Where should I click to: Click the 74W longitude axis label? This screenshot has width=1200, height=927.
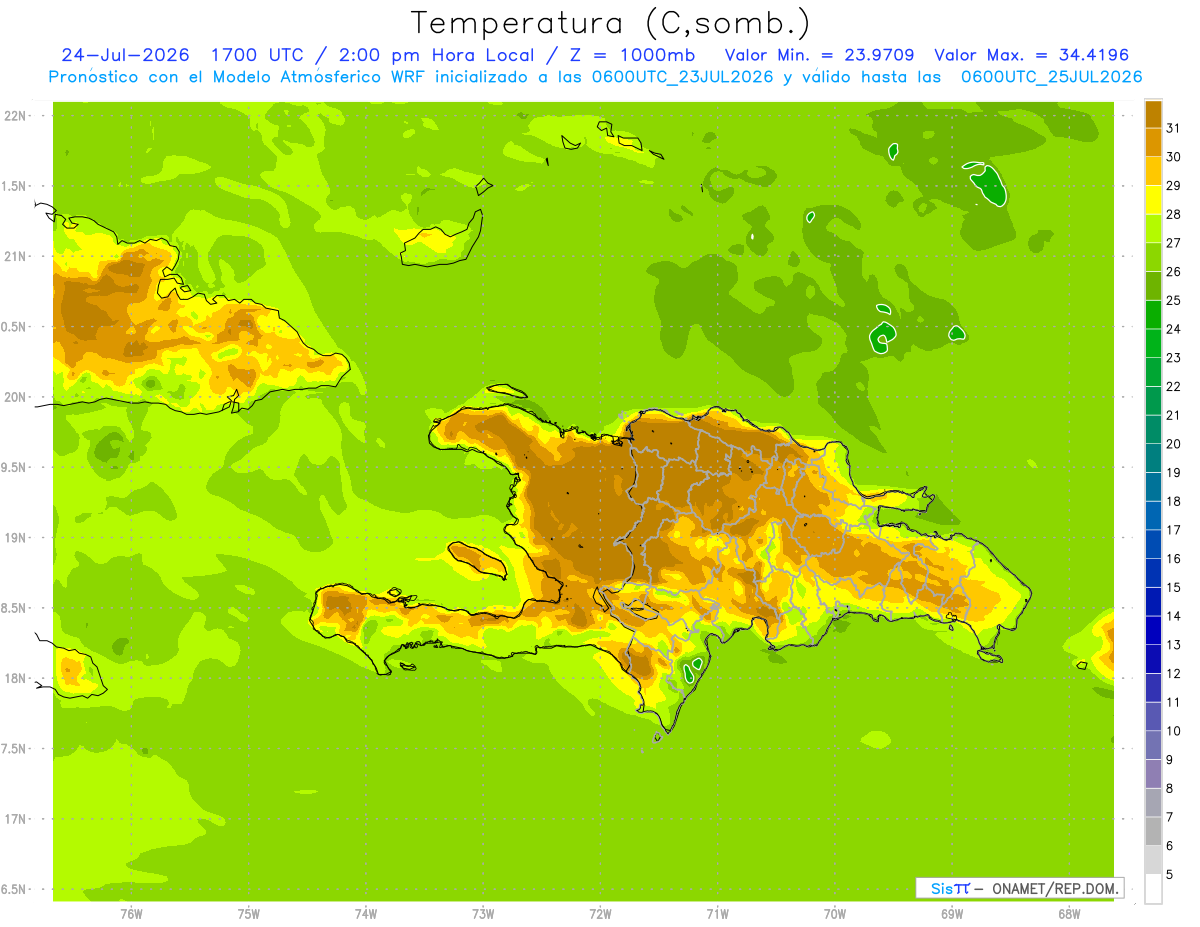(366, 914)
